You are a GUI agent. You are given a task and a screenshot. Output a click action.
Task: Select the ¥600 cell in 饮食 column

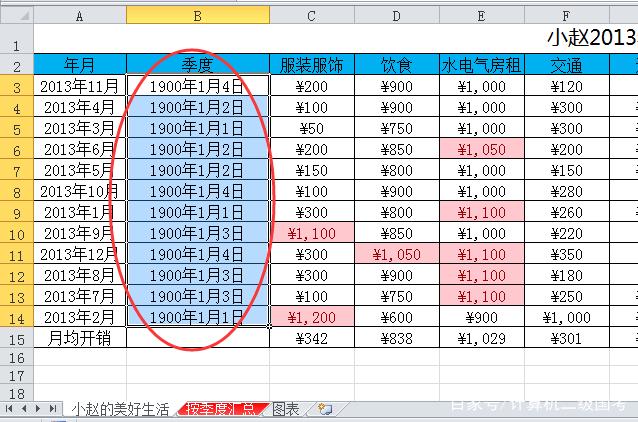click(x=397, y=317)
